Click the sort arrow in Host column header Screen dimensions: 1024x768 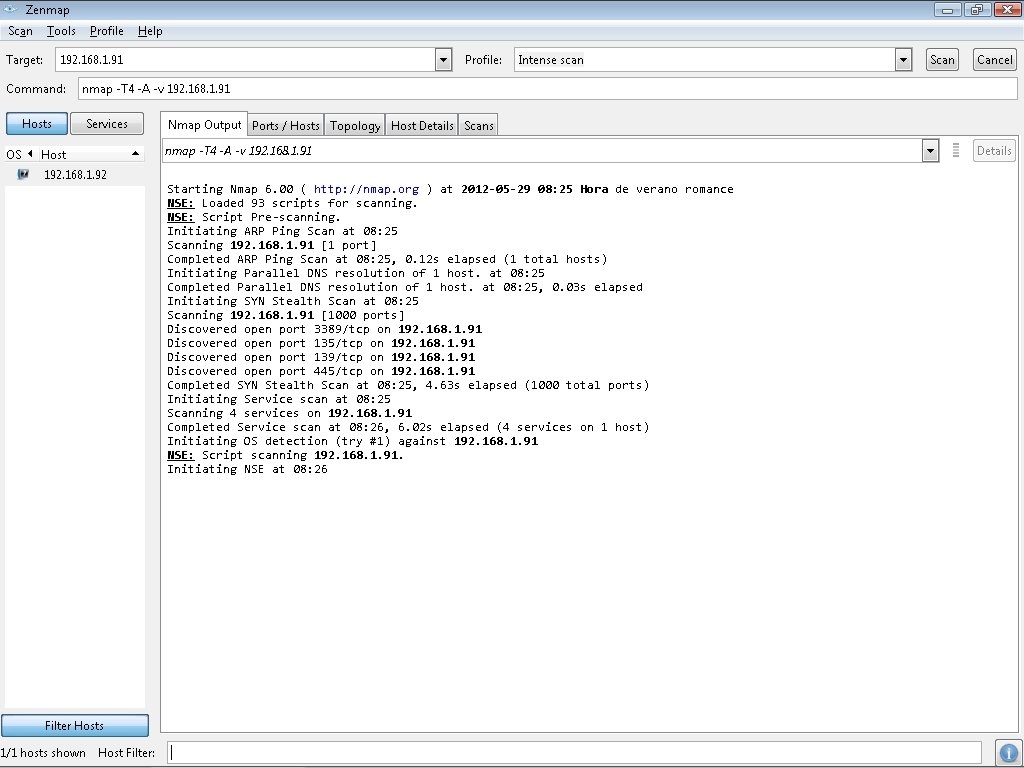click(x=135, y=154)
